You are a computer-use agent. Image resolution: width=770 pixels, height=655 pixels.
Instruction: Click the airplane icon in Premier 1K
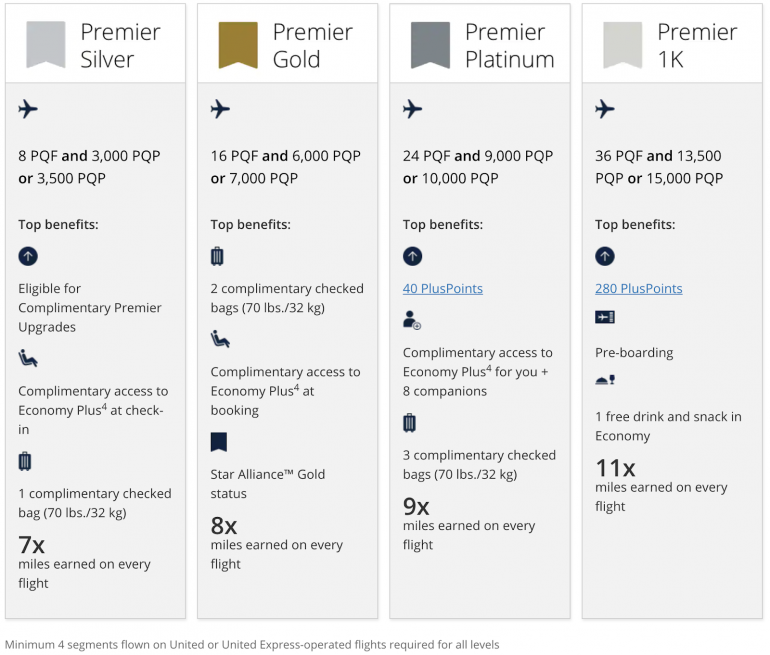click(604, 109)
